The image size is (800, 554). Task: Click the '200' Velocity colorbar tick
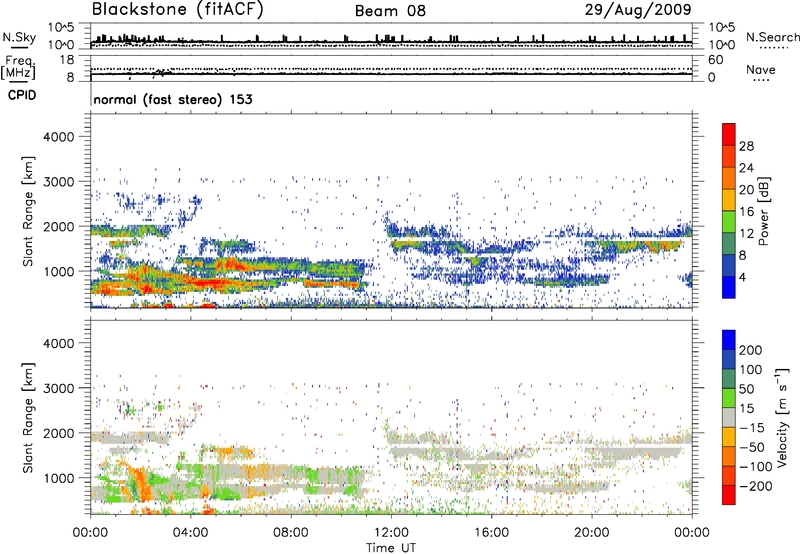tap(751, 350)
